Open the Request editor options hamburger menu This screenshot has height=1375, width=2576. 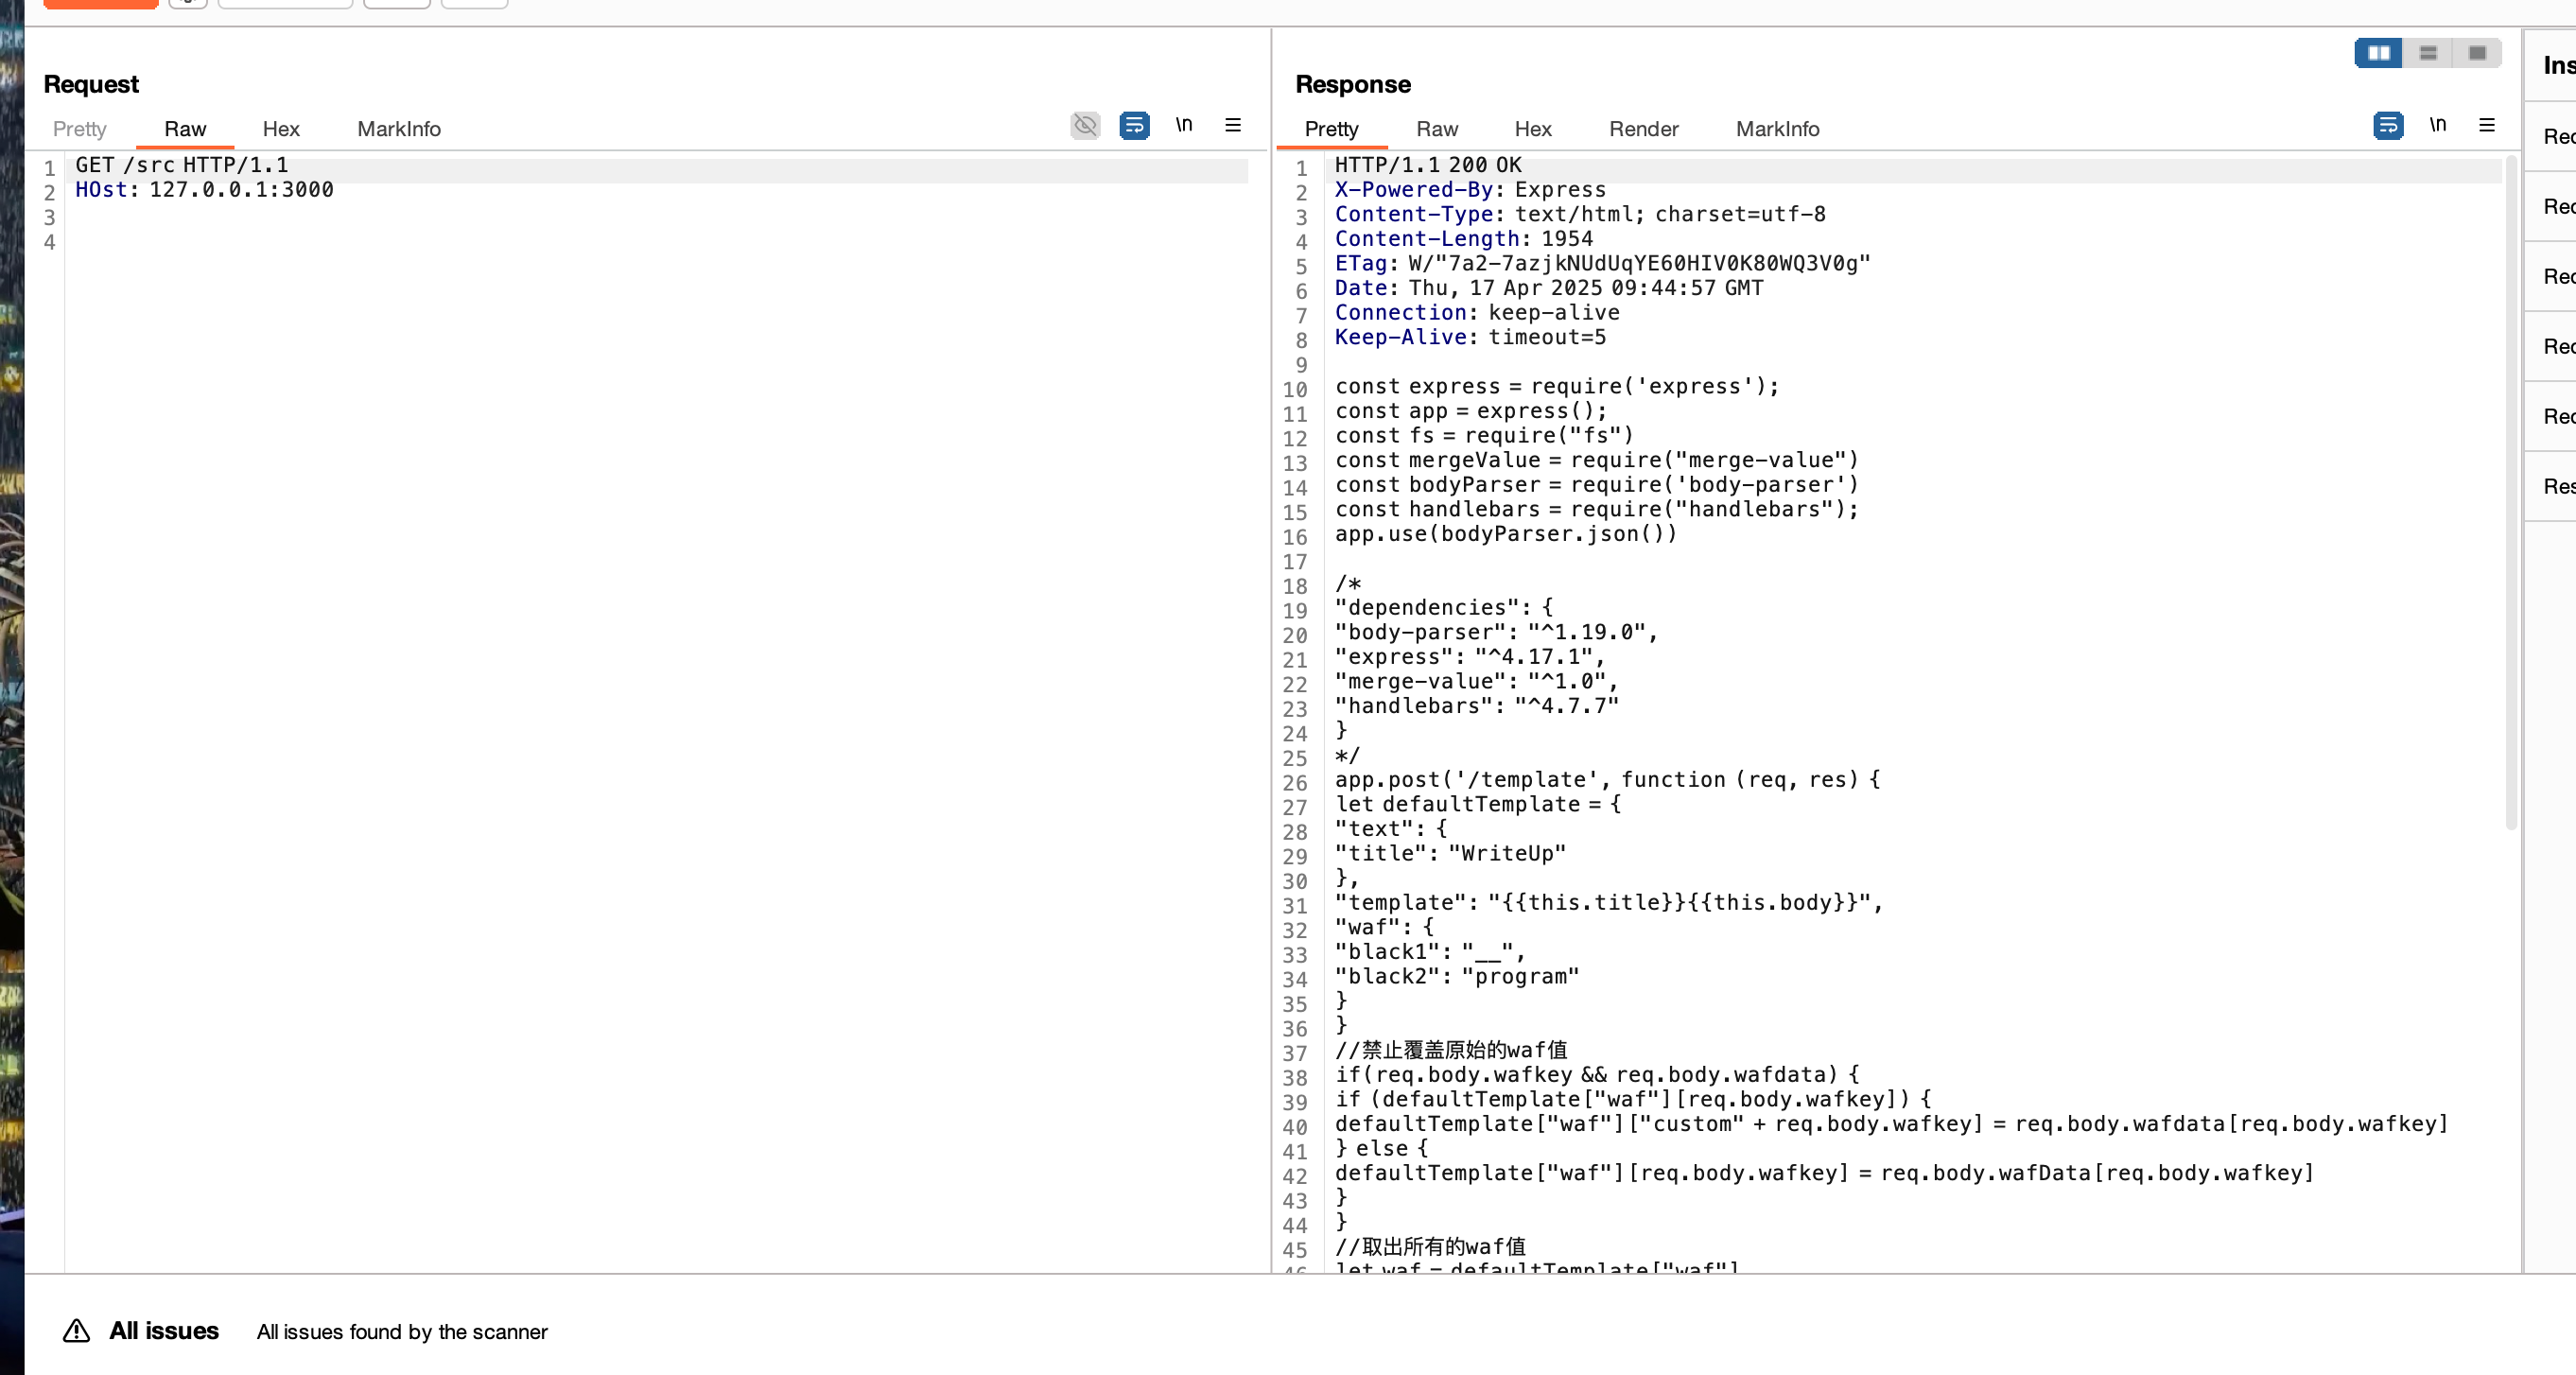click(x=1233, y=125)
